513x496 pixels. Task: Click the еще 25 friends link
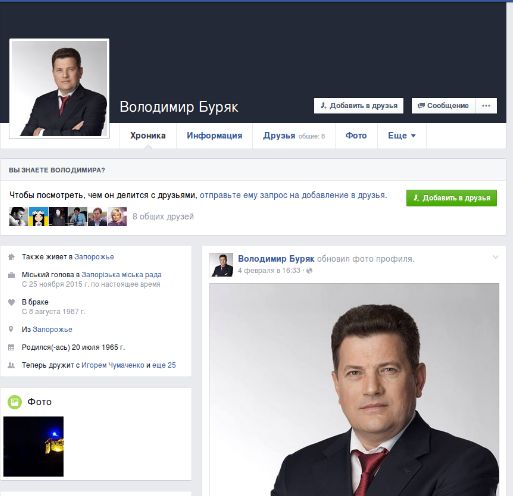point(164,365)
